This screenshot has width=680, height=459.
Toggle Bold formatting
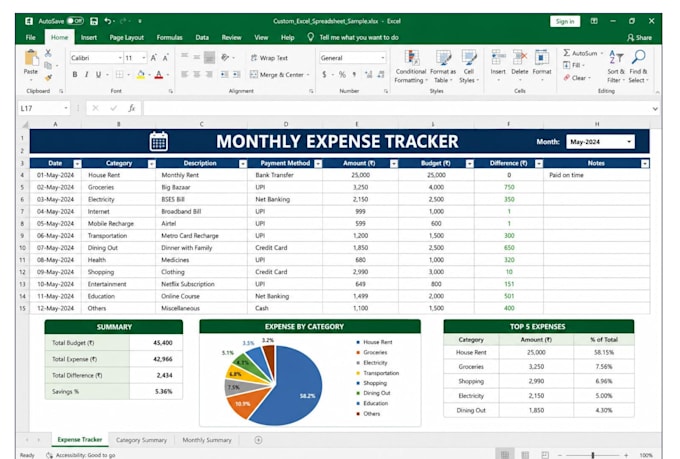[75, 75]
